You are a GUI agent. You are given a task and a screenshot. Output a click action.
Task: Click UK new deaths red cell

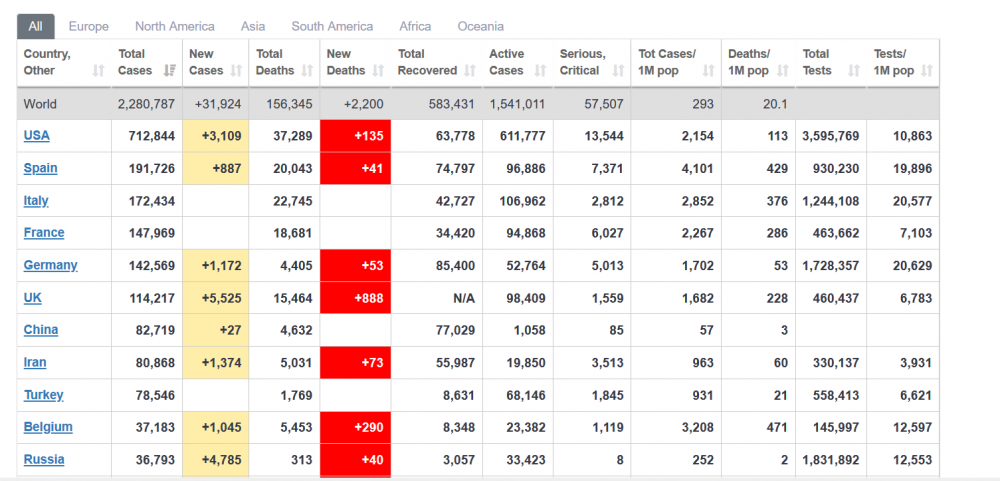pos(355,297)
